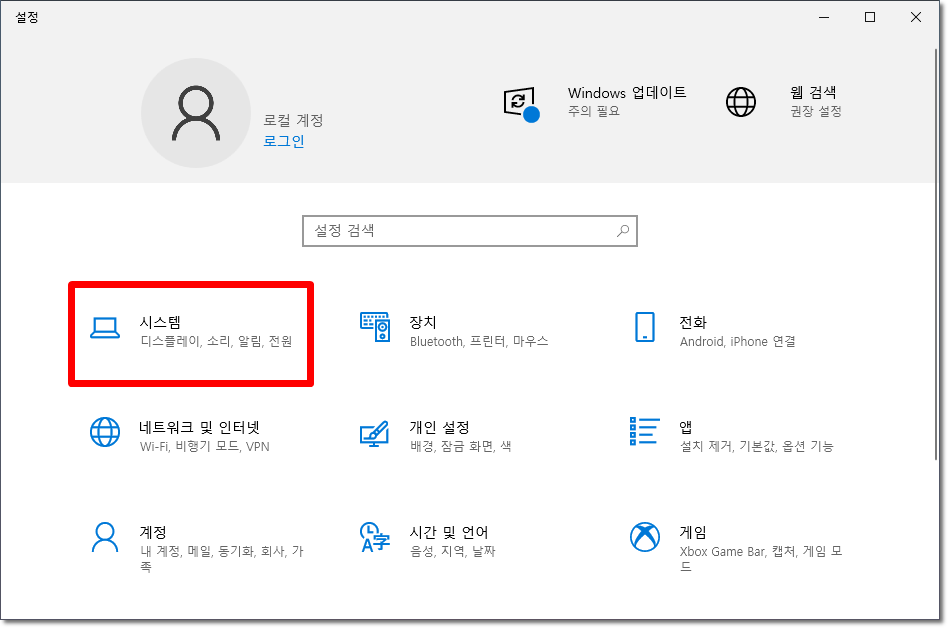The width and height of the screenshot is (948, 628).
Task: Select the 웹 검색 globe icon
Action: [741, 102]
